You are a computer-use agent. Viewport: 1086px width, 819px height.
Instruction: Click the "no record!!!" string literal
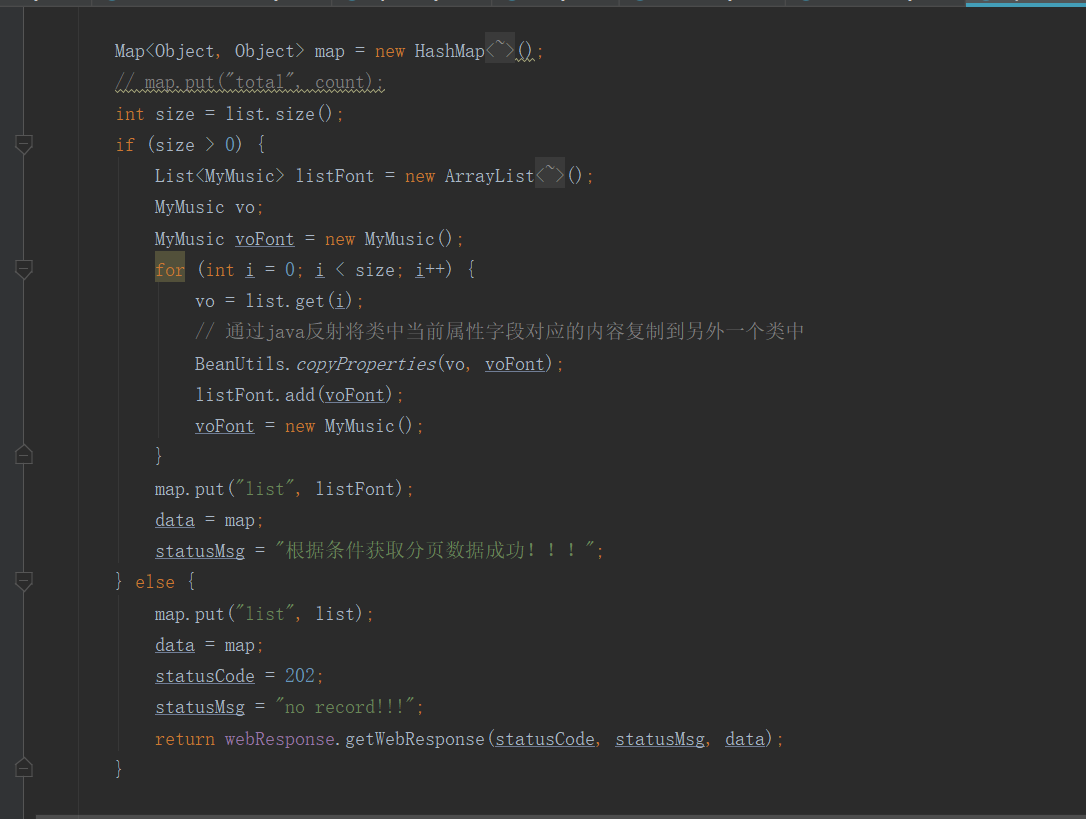(x=345, y=707)
